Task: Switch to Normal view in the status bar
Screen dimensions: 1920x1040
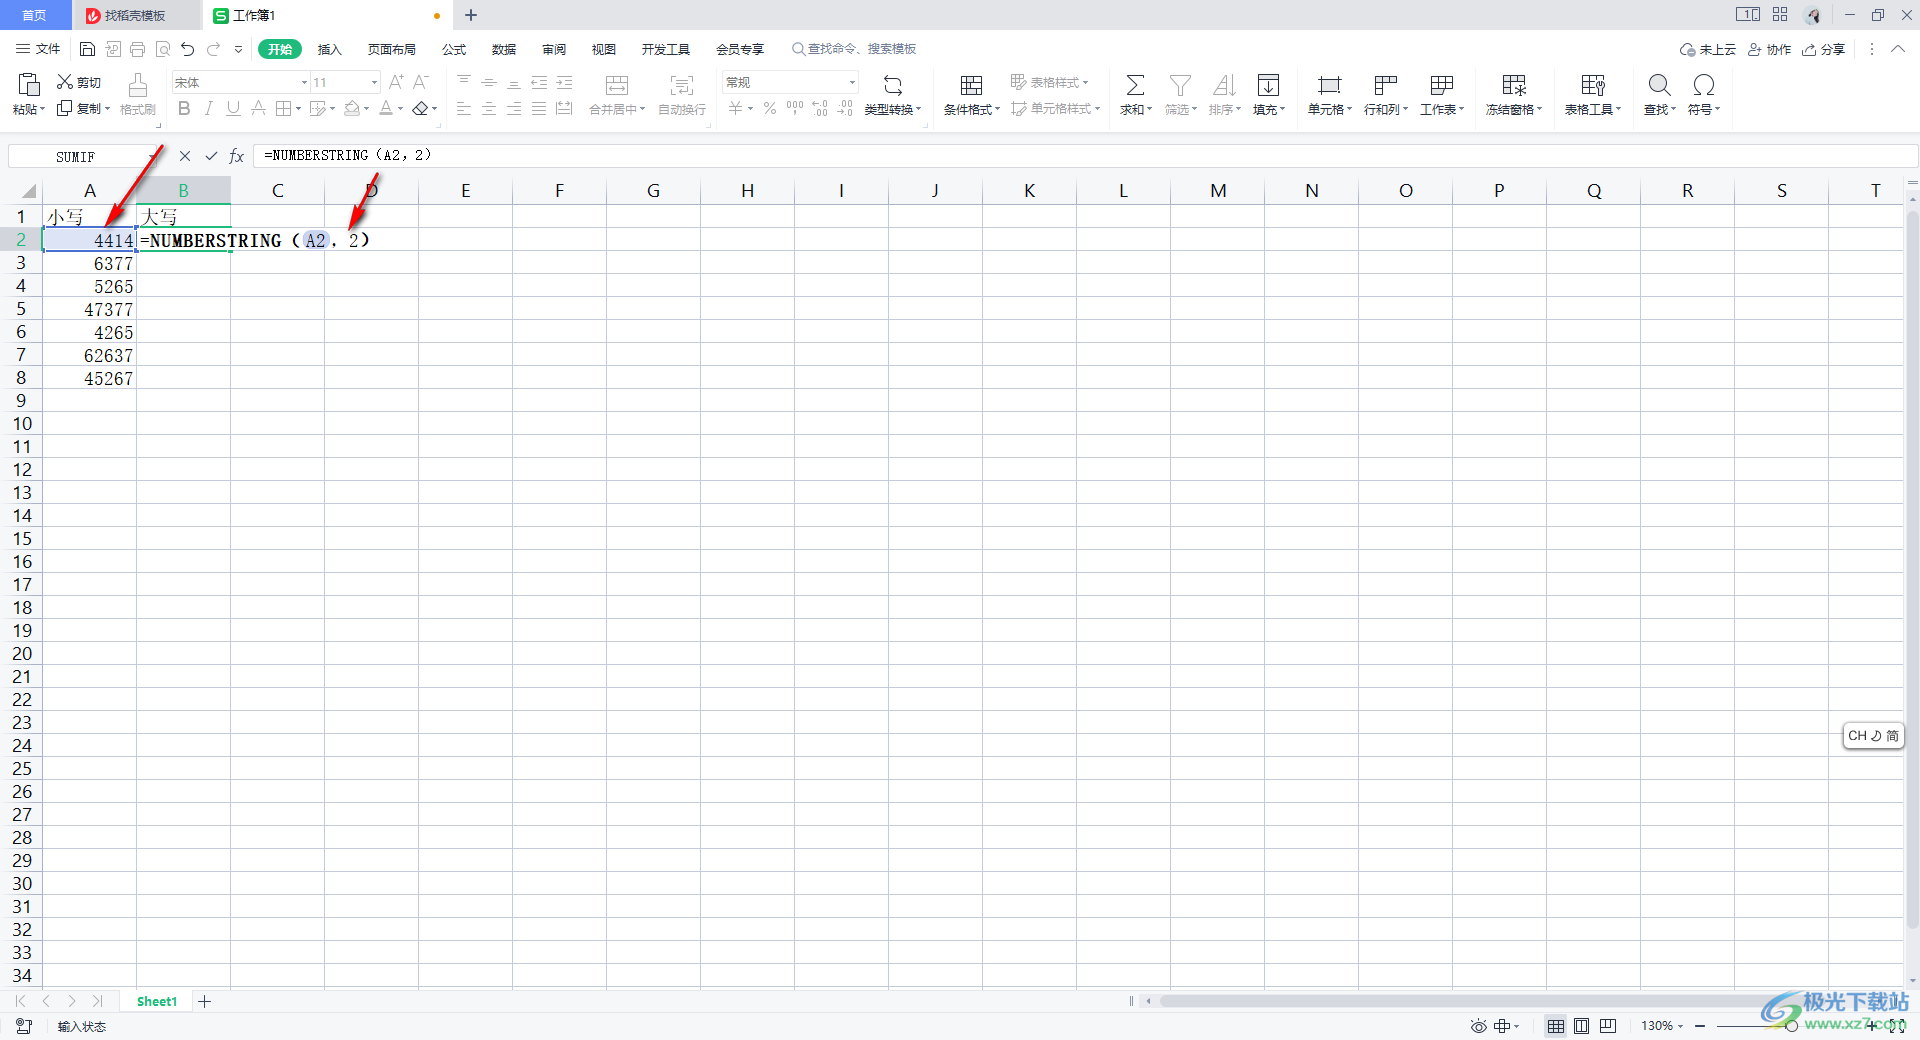Action: pyautogui.click(x=1556, y=1026)
